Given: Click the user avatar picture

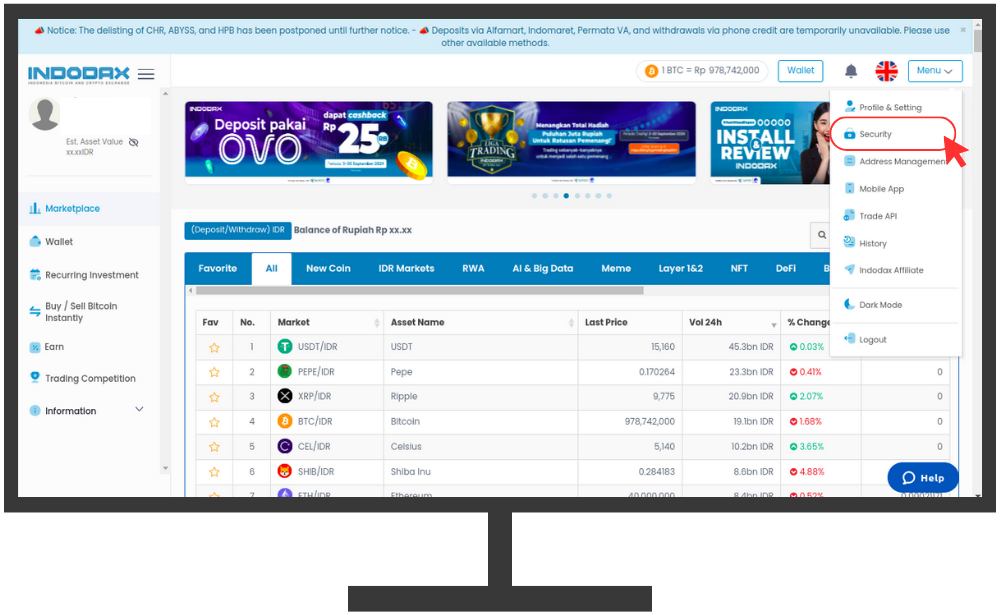Looking at the screenshot, I should [x=45, y=114].
